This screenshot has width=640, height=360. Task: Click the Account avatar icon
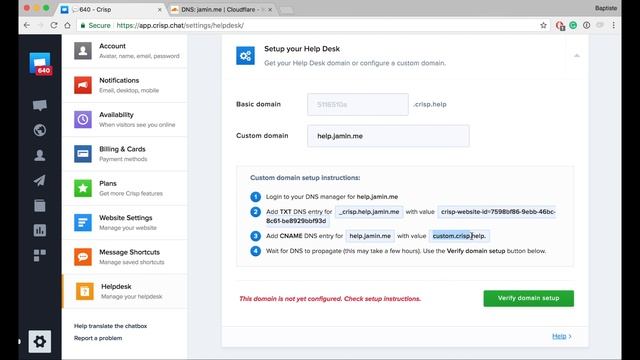pos(83,51)
